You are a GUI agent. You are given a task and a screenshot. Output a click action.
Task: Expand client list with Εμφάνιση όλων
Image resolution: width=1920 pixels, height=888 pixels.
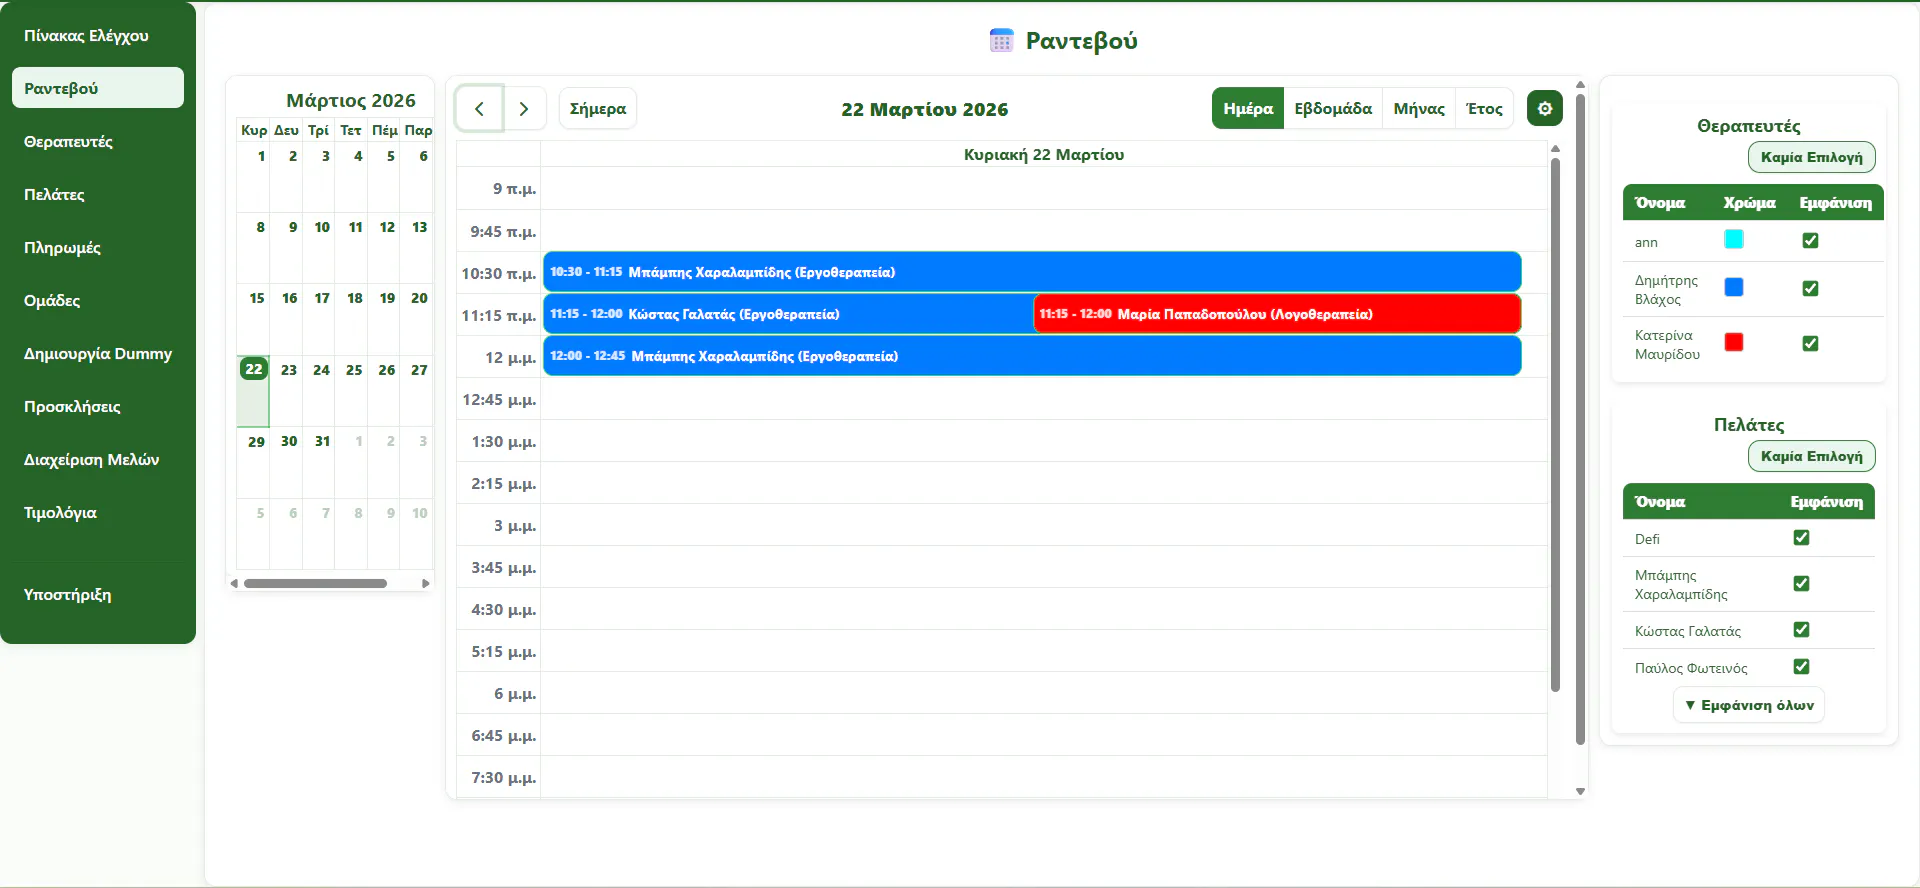pyautogui.click(x=1749, y=705)
